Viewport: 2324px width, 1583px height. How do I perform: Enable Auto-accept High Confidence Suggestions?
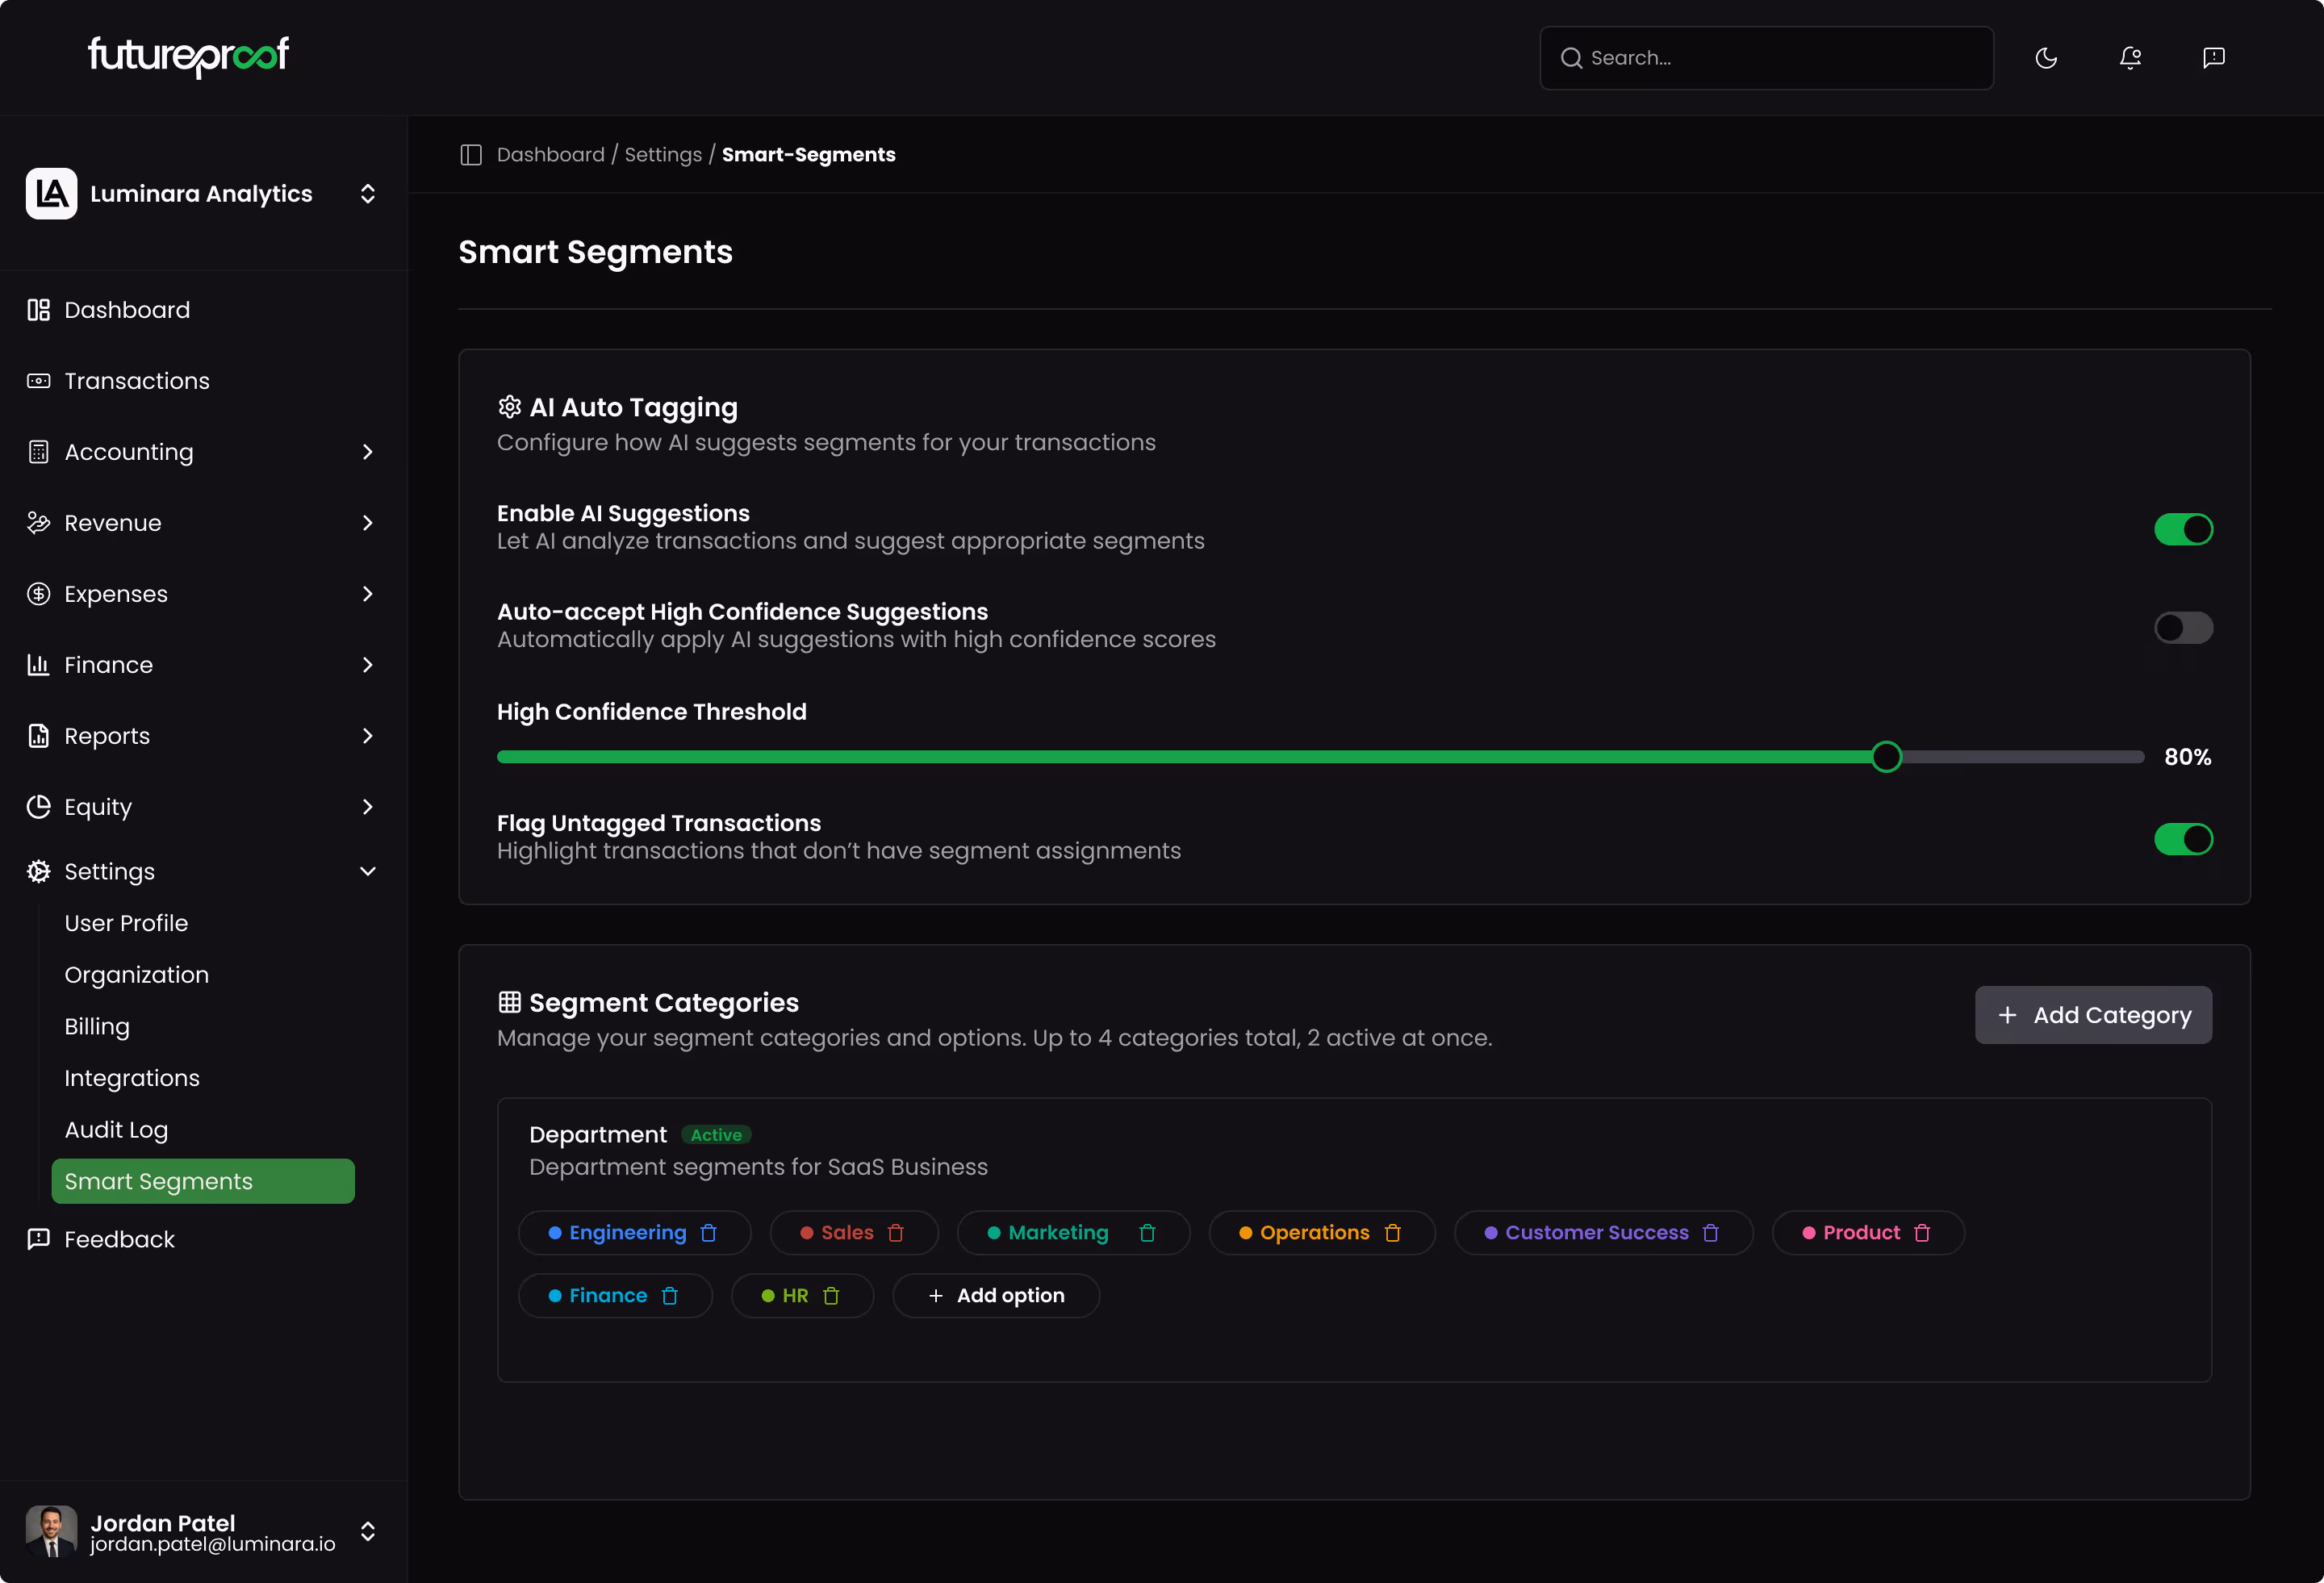[x=2184, y=627]
